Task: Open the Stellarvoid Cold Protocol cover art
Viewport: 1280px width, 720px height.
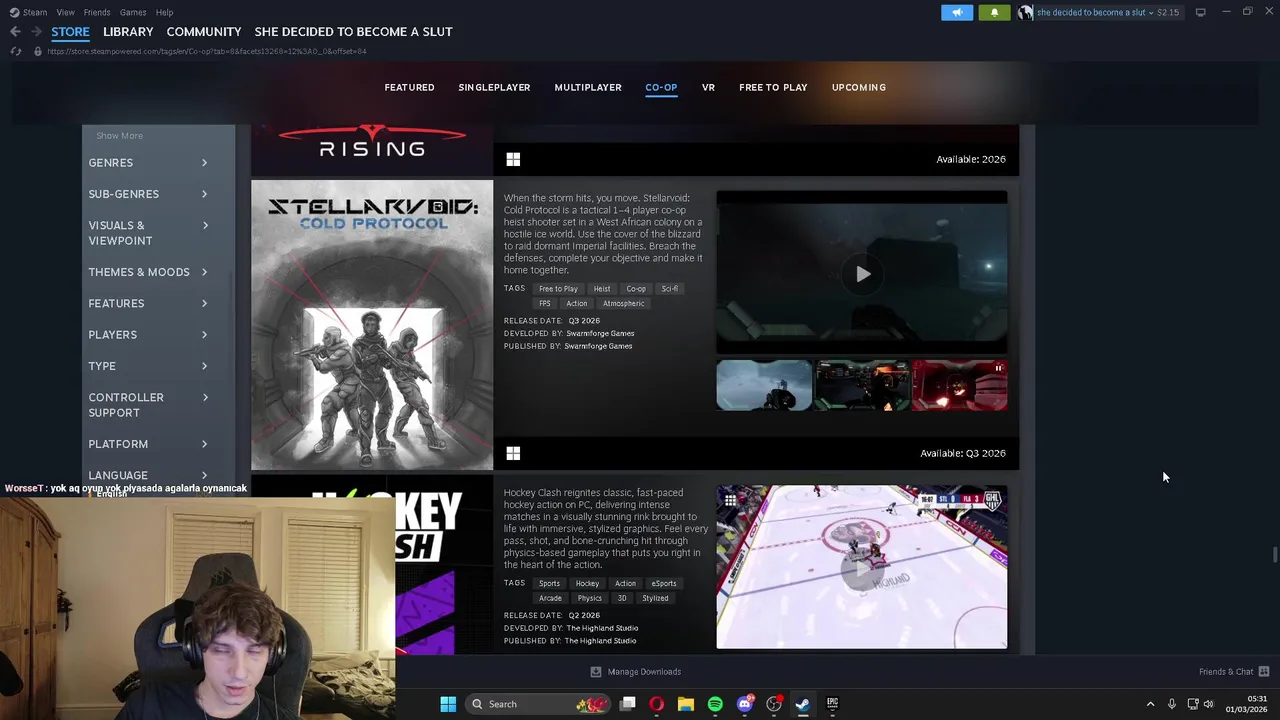Action: [372, 325]
